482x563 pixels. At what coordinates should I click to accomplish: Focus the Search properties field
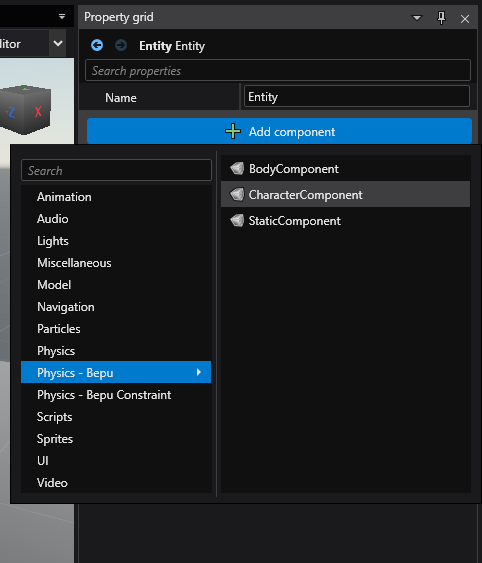tap(278, 70)
